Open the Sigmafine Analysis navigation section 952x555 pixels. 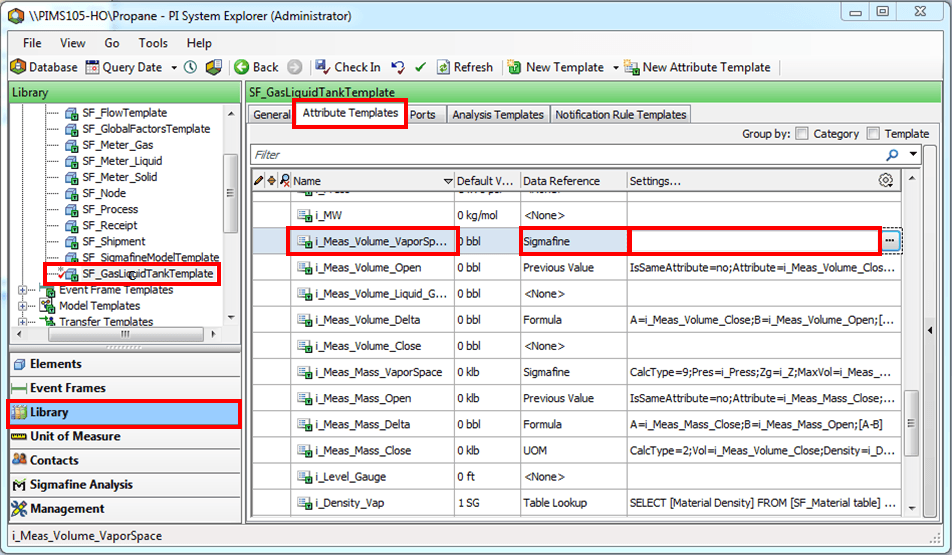coord(80,484)
